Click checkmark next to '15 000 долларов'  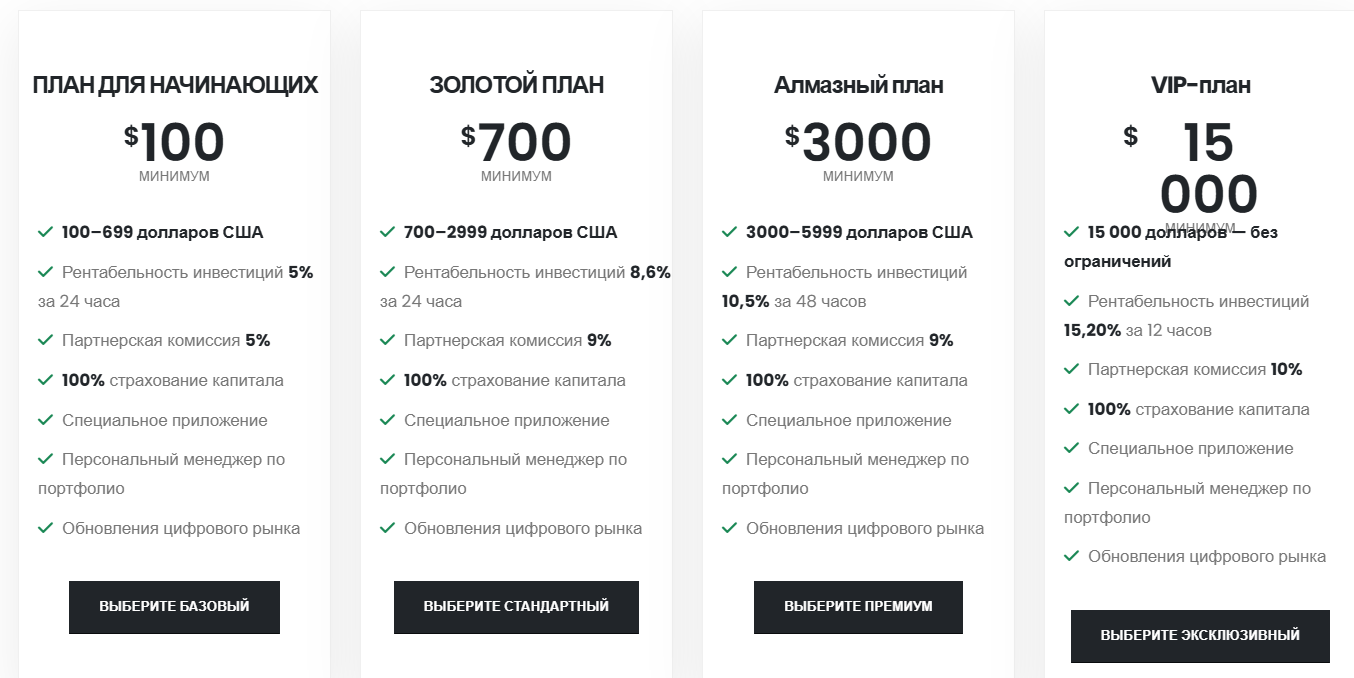click(1071, 232)
